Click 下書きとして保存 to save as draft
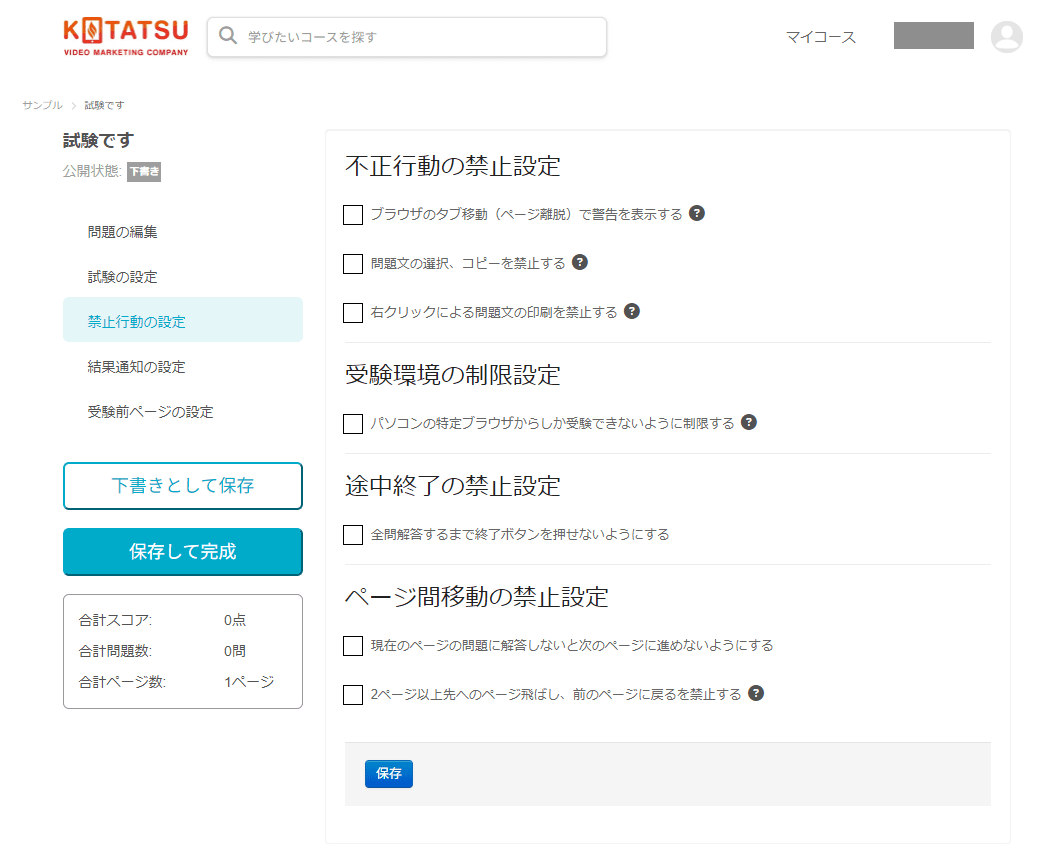The height and width of the screenshot is (860, 1060). coord(182,486)
